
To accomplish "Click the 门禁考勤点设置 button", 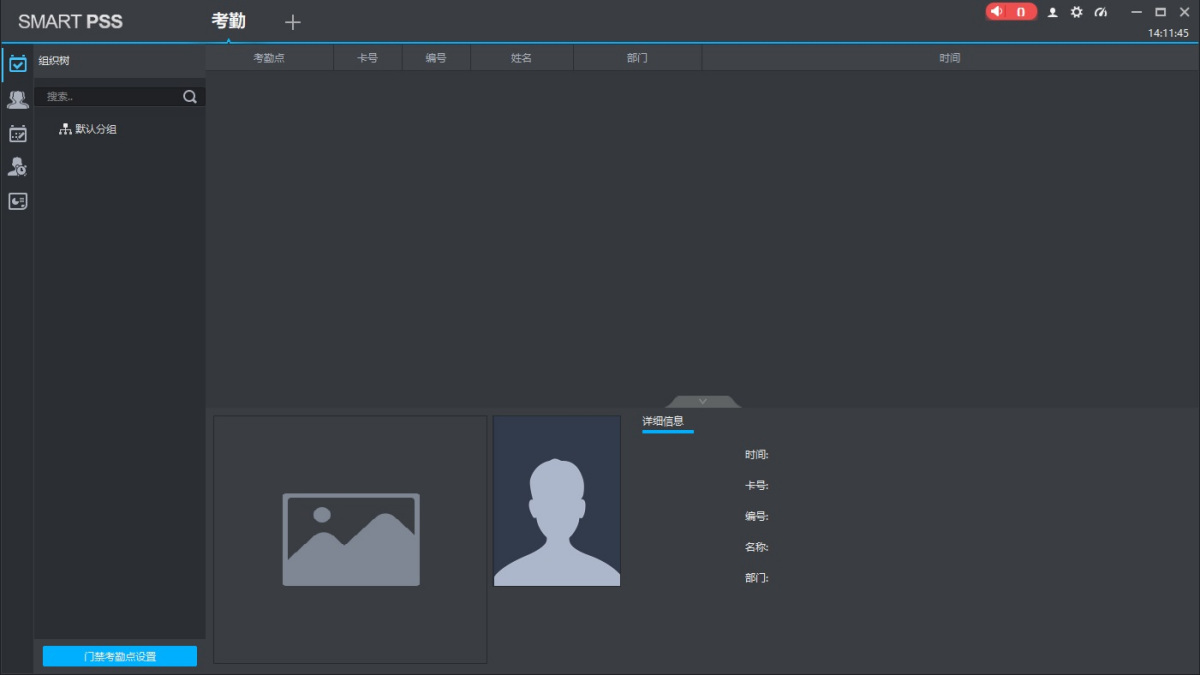I will coord(120,656).
